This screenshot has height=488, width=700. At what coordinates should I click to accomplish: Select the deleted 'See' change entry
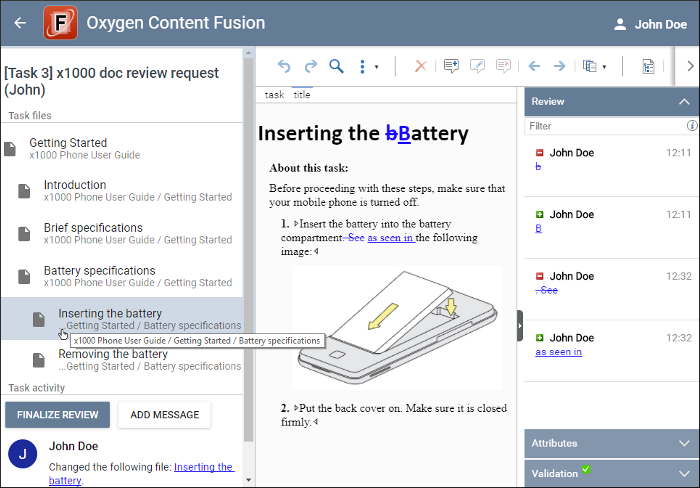coord(612,289)
